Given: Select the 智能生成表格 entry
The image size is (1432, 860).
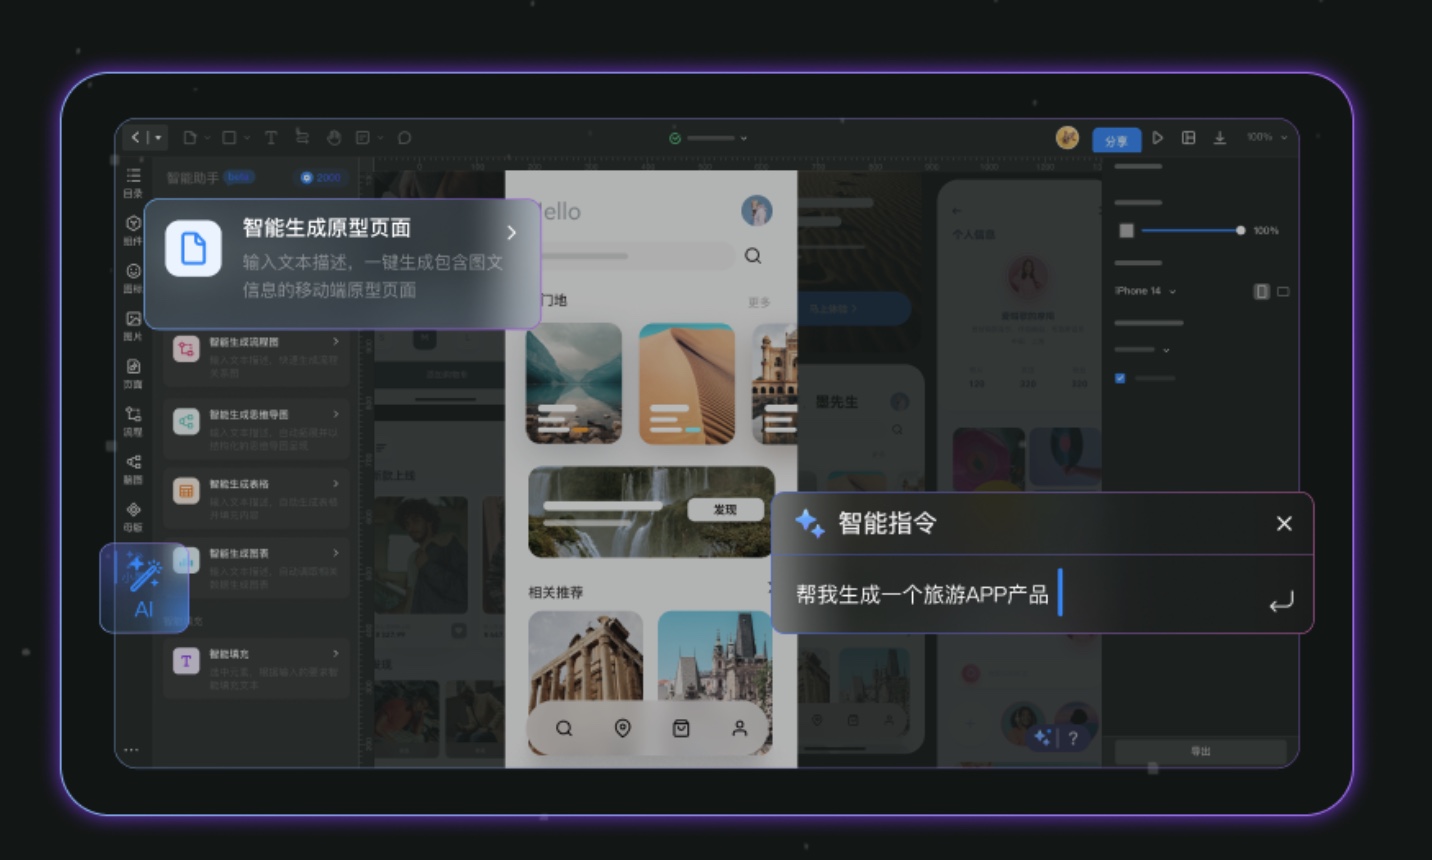Looking at the screenshot, I should (257, 497).
